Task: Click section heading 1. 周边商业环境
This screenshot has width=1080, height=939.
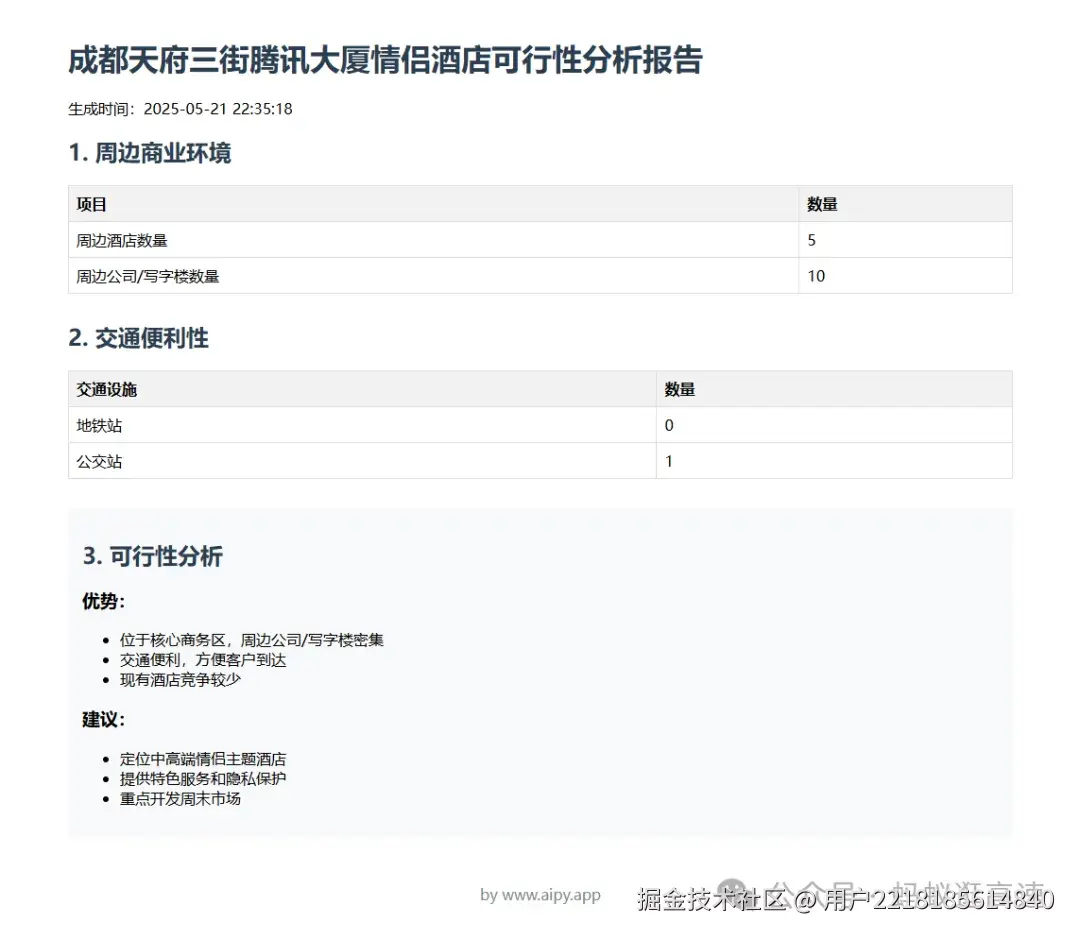Action: tap(151, 153)
